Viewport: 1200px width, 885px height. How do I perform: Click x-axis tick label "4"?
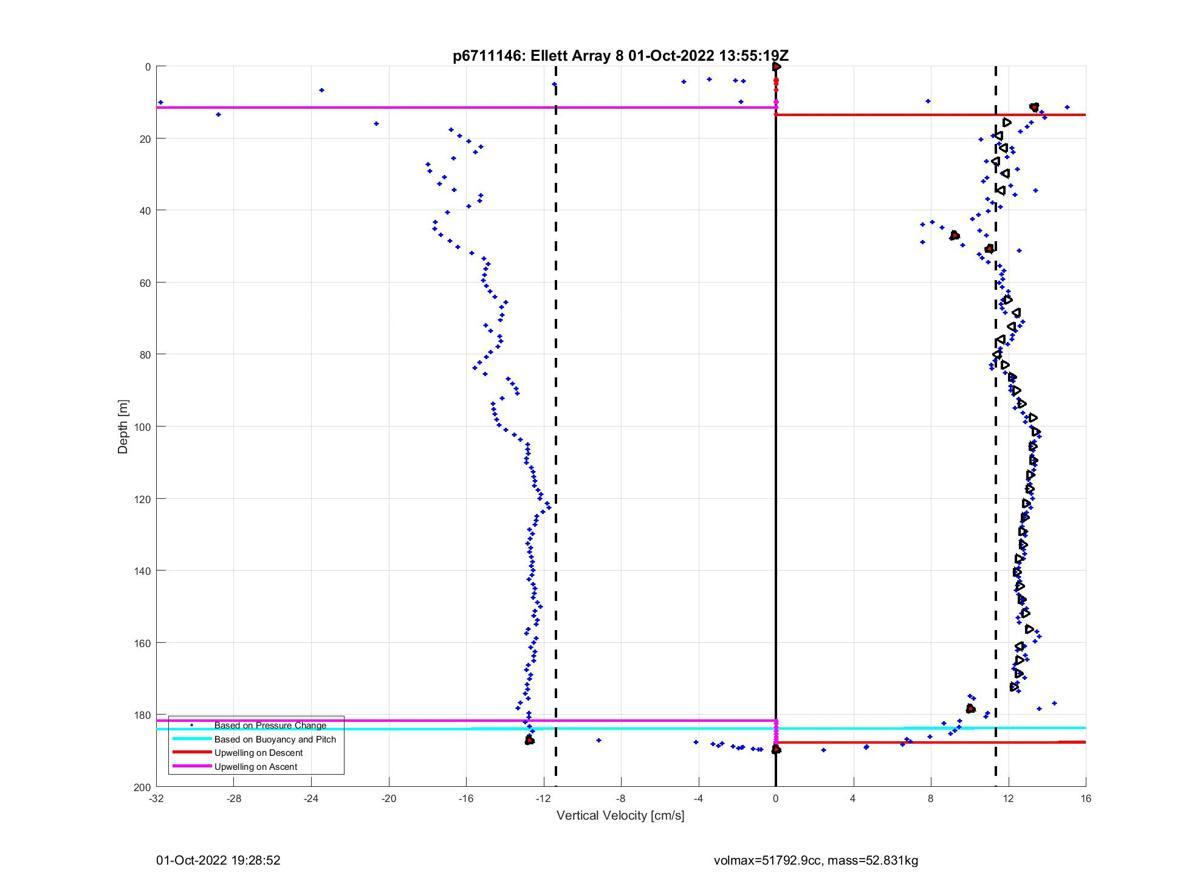click(x=853, y=798)
